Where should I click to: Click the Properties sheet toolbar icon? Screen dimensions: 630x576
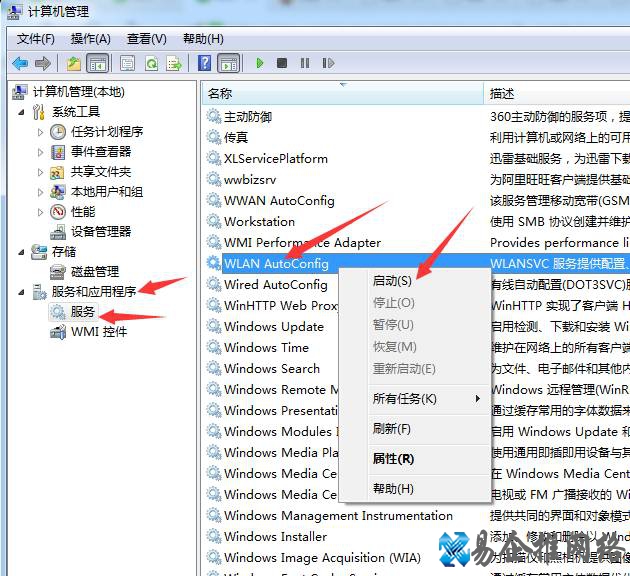point(127,63)
